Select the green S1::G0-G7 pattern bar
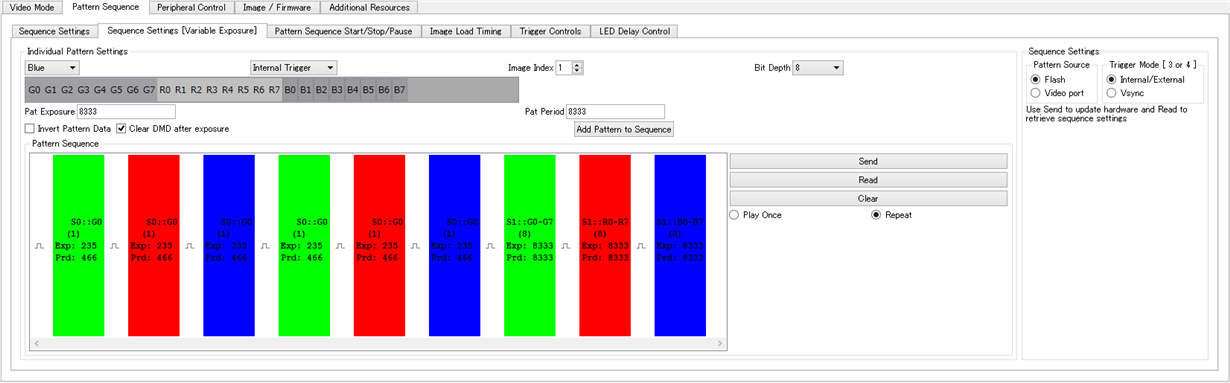Viewport: 1230px width, 383px height. click(x=529, y=245)
